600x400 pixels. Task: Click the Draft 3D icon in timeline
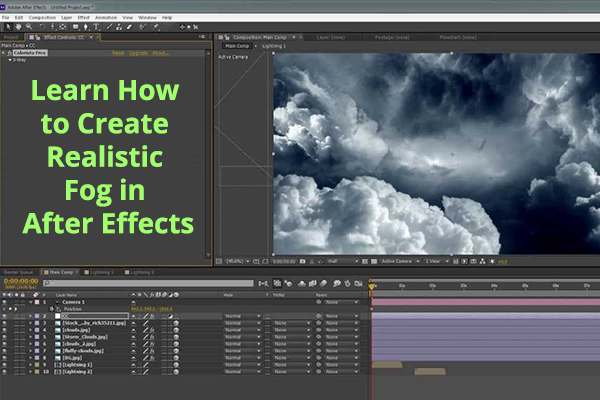point(288,284)
